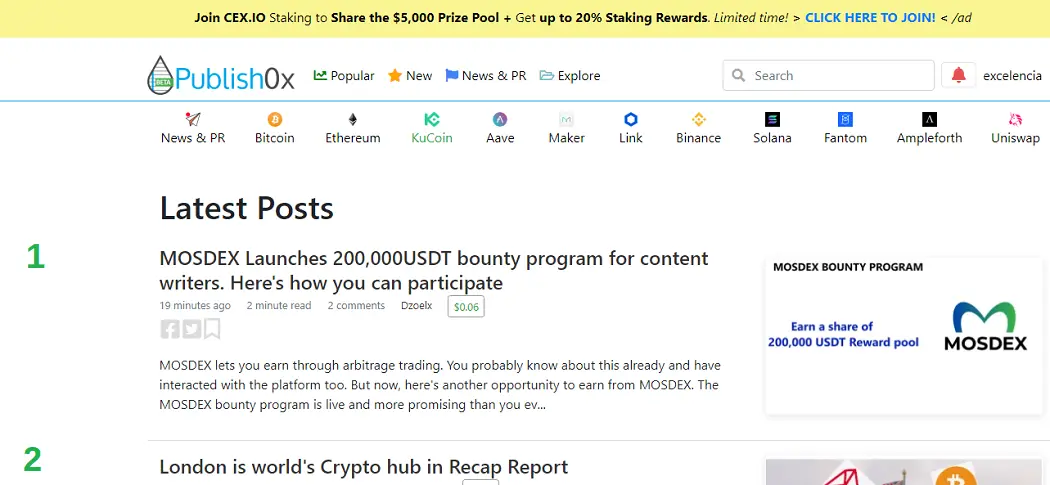1050x485 pixels.
Task: Click the KuCoin category icon
Action: 432,119
